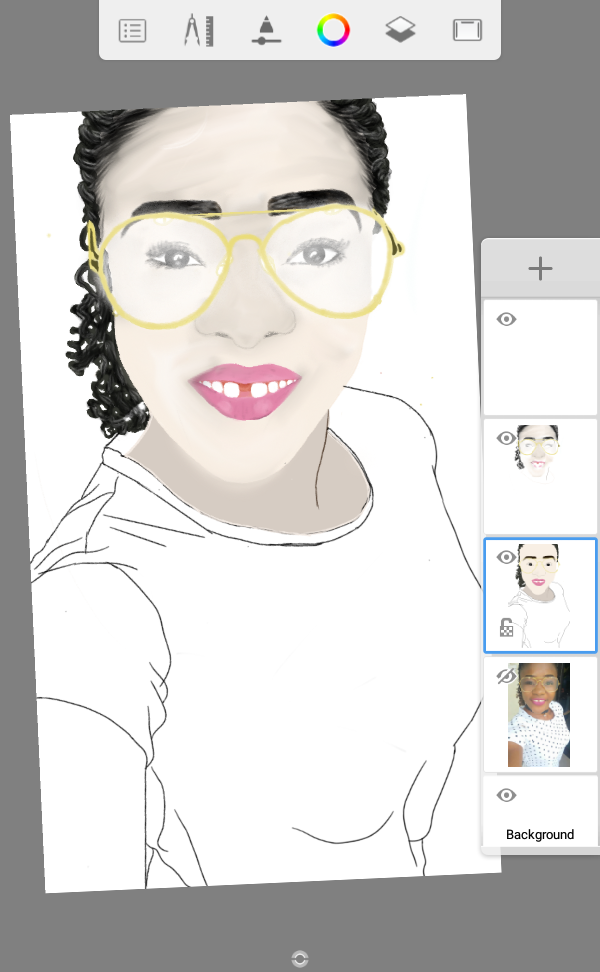Open the brush library icon
600x972 pixels.
click(266, 30)
